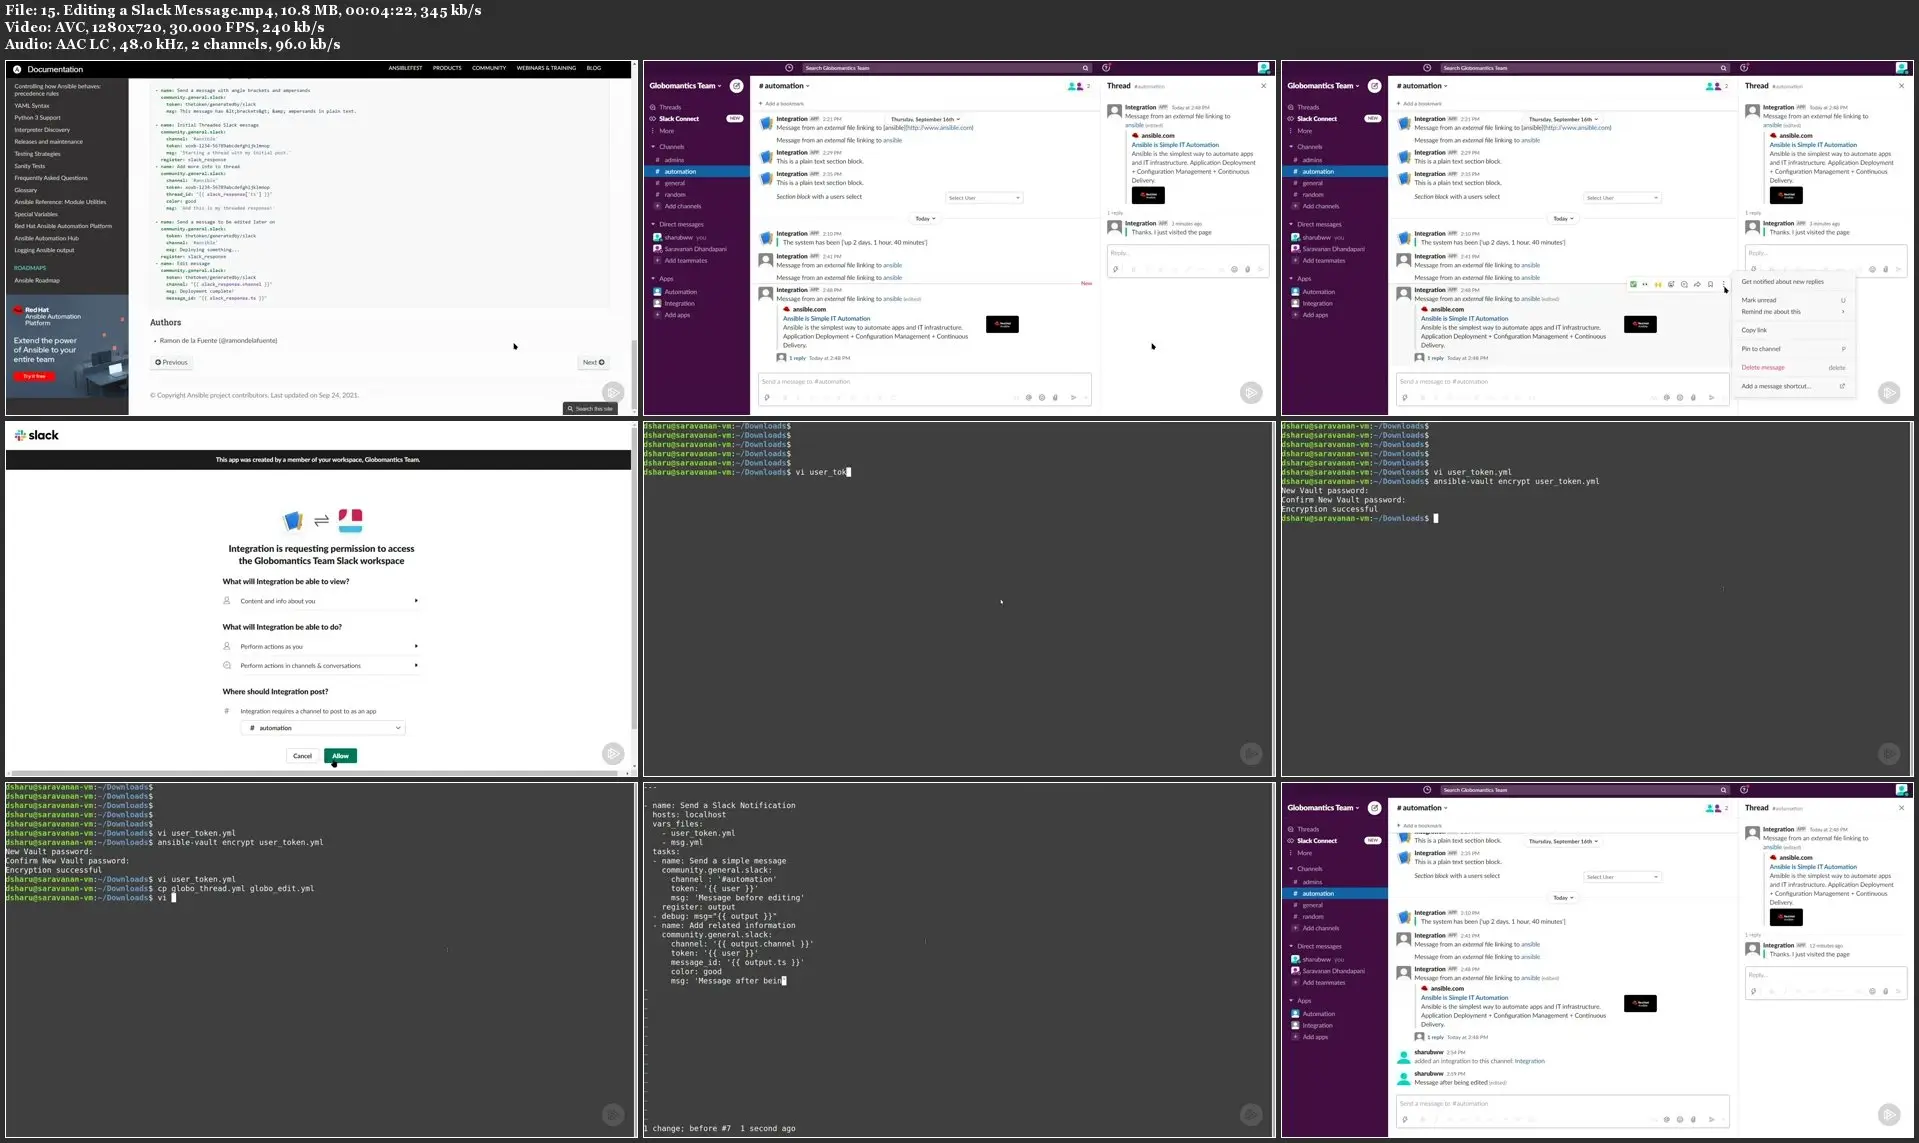Expand 'Perform actions as you' permission row

(x=320, y=647)
